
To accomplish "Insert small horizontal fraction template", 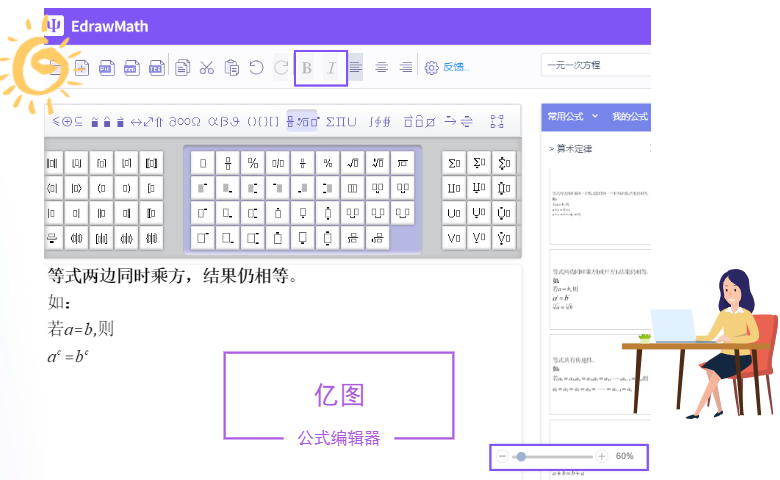I will coord(302,163).
